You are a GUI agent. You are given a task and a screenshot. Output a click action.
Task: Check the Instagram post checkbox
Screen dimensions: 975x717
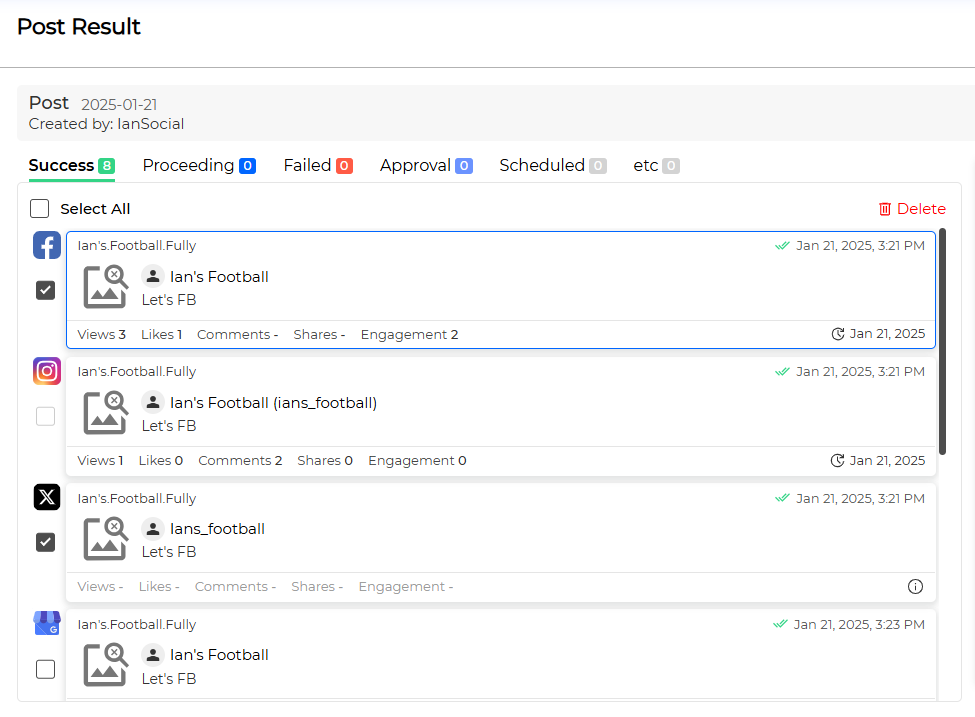45,416
